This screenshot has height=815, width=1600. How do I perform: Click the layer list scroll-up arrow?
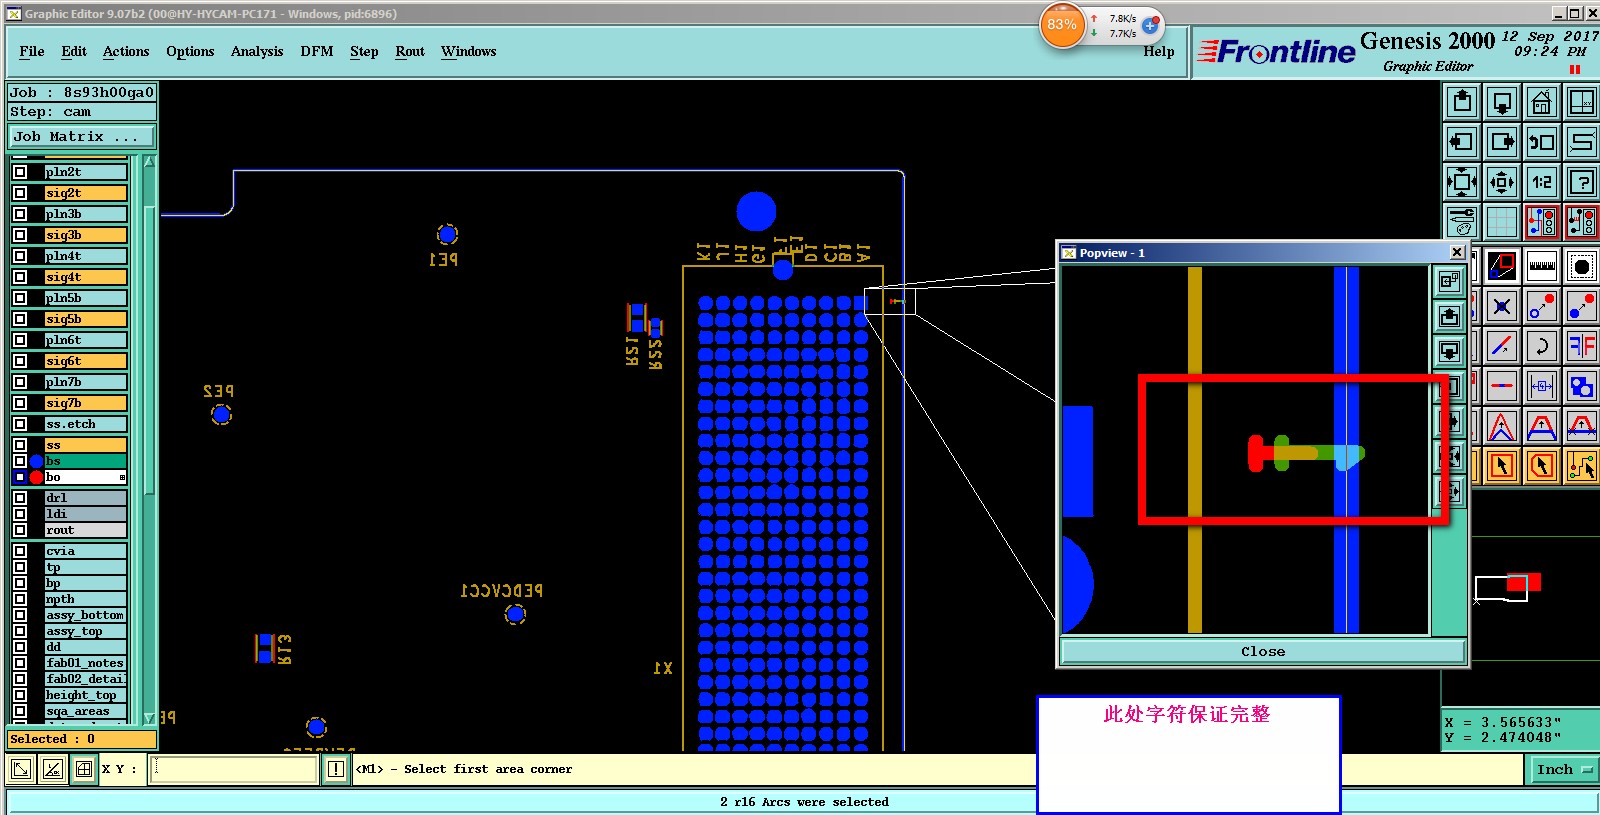pyautogui.click(x=150, y=161)
